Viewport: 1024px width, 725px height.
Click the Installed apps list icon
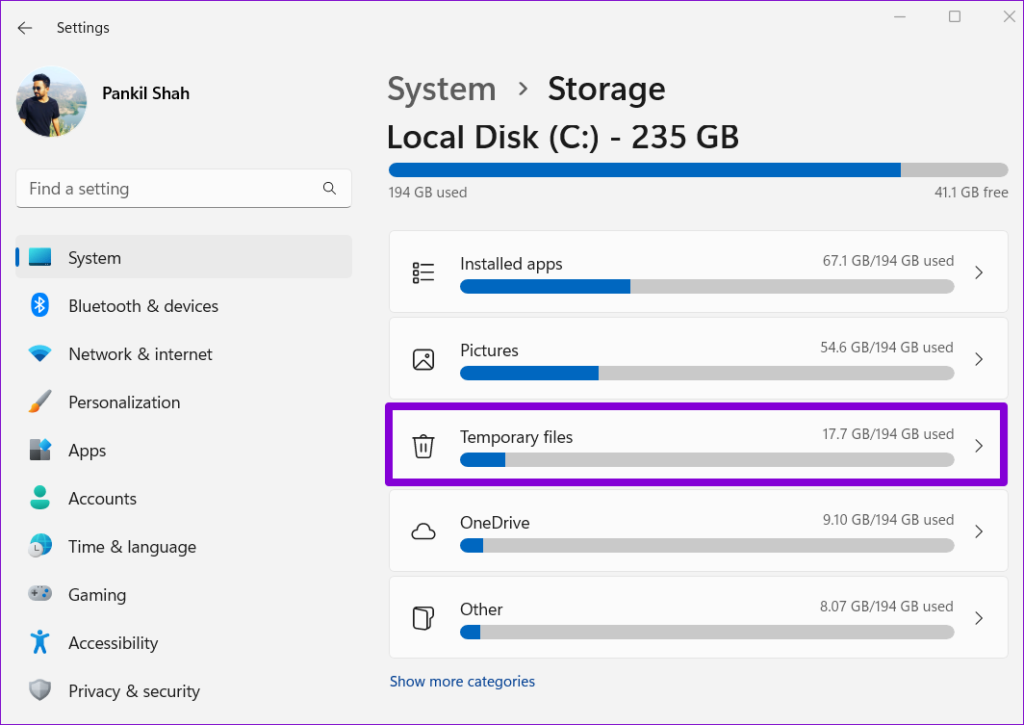(x=423, y=271)
